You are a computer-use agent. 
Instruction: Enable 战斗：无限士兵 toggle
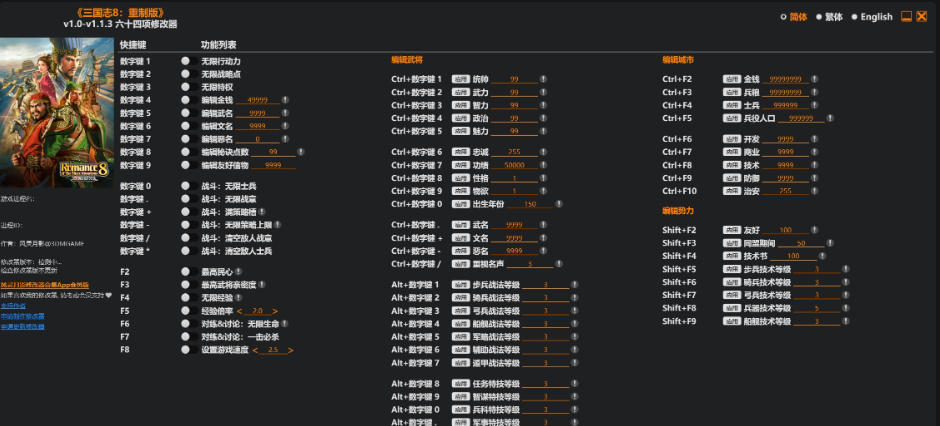click(189, 186)
